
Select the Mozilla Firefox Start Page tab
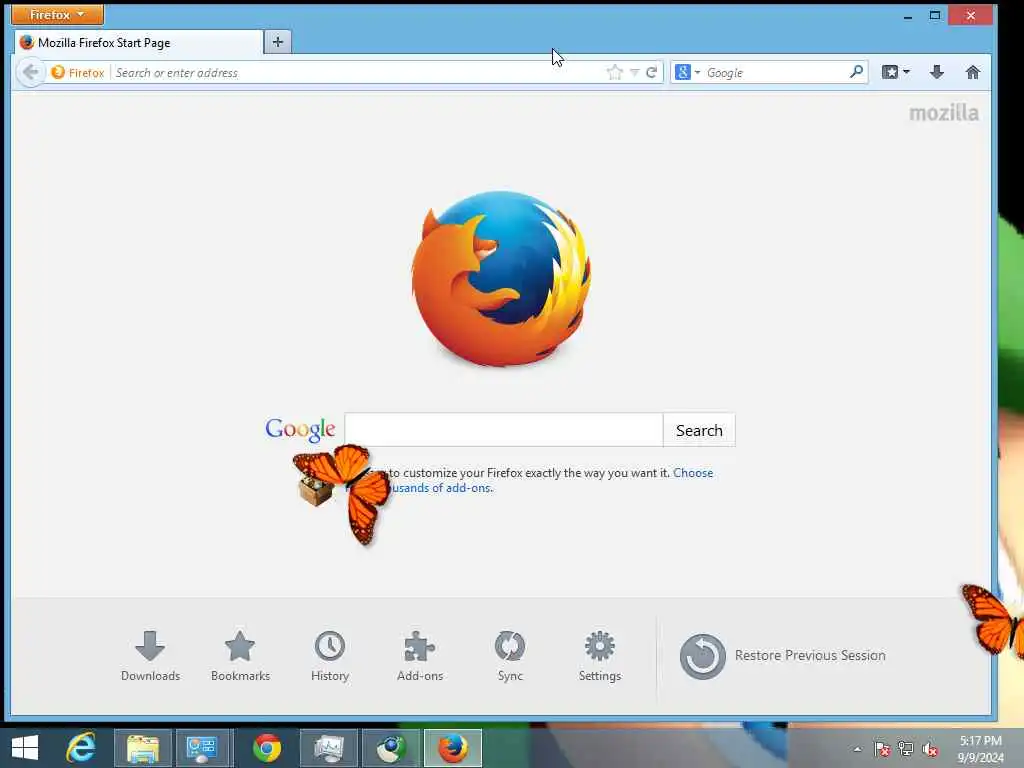pos(139,42)
